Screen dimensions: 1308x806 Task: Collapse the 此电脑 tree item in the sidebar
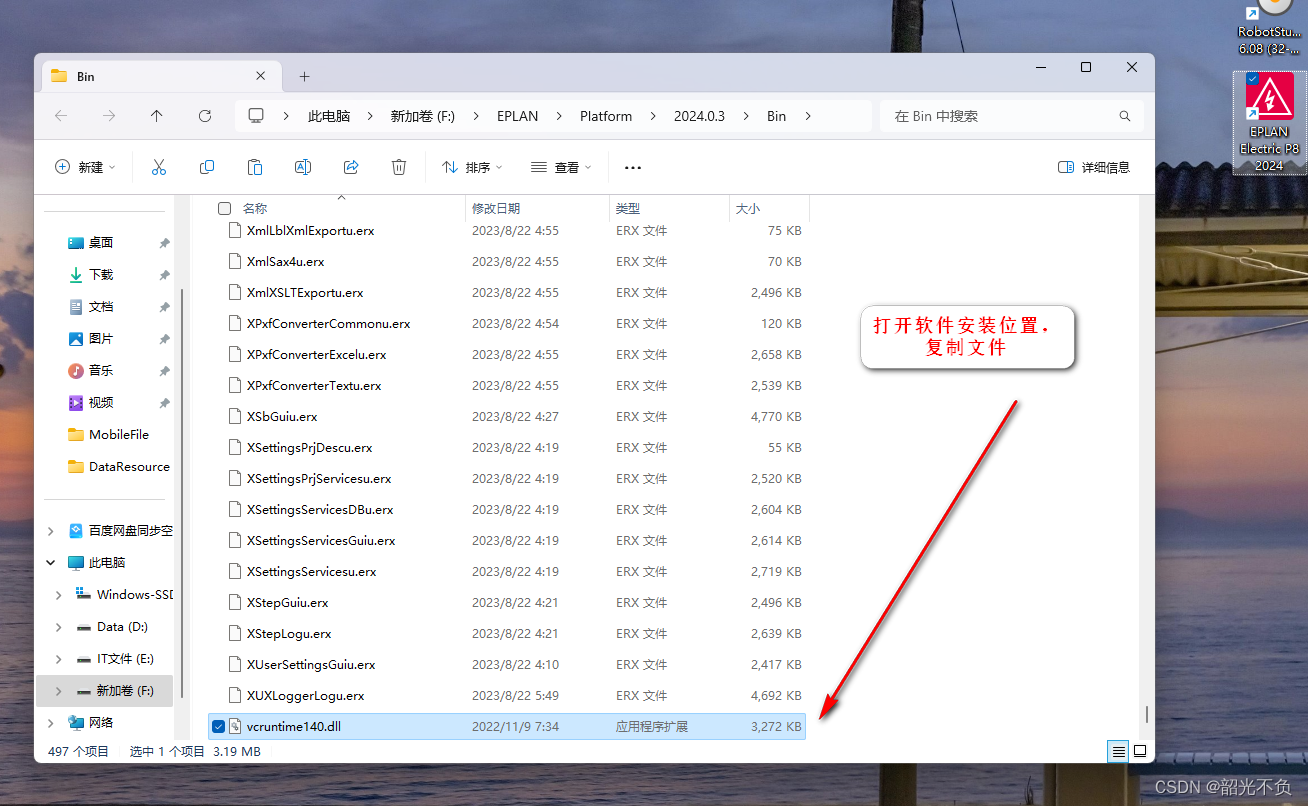pyautogui.click(x=50, y=562)
